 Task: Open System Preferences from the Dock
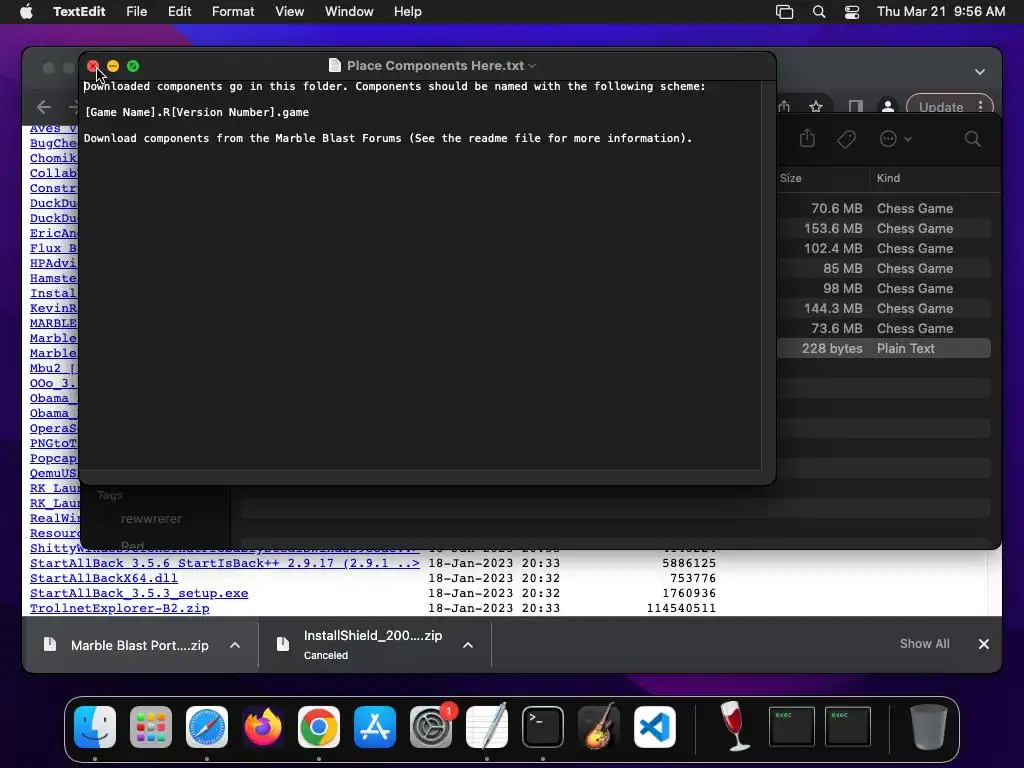click(431, 727)
